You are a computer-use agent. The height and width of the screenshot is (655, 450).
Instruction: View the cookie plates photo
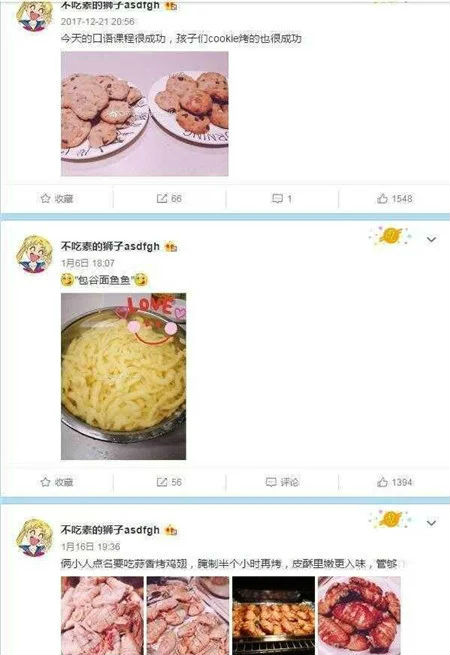pos(145,114)
